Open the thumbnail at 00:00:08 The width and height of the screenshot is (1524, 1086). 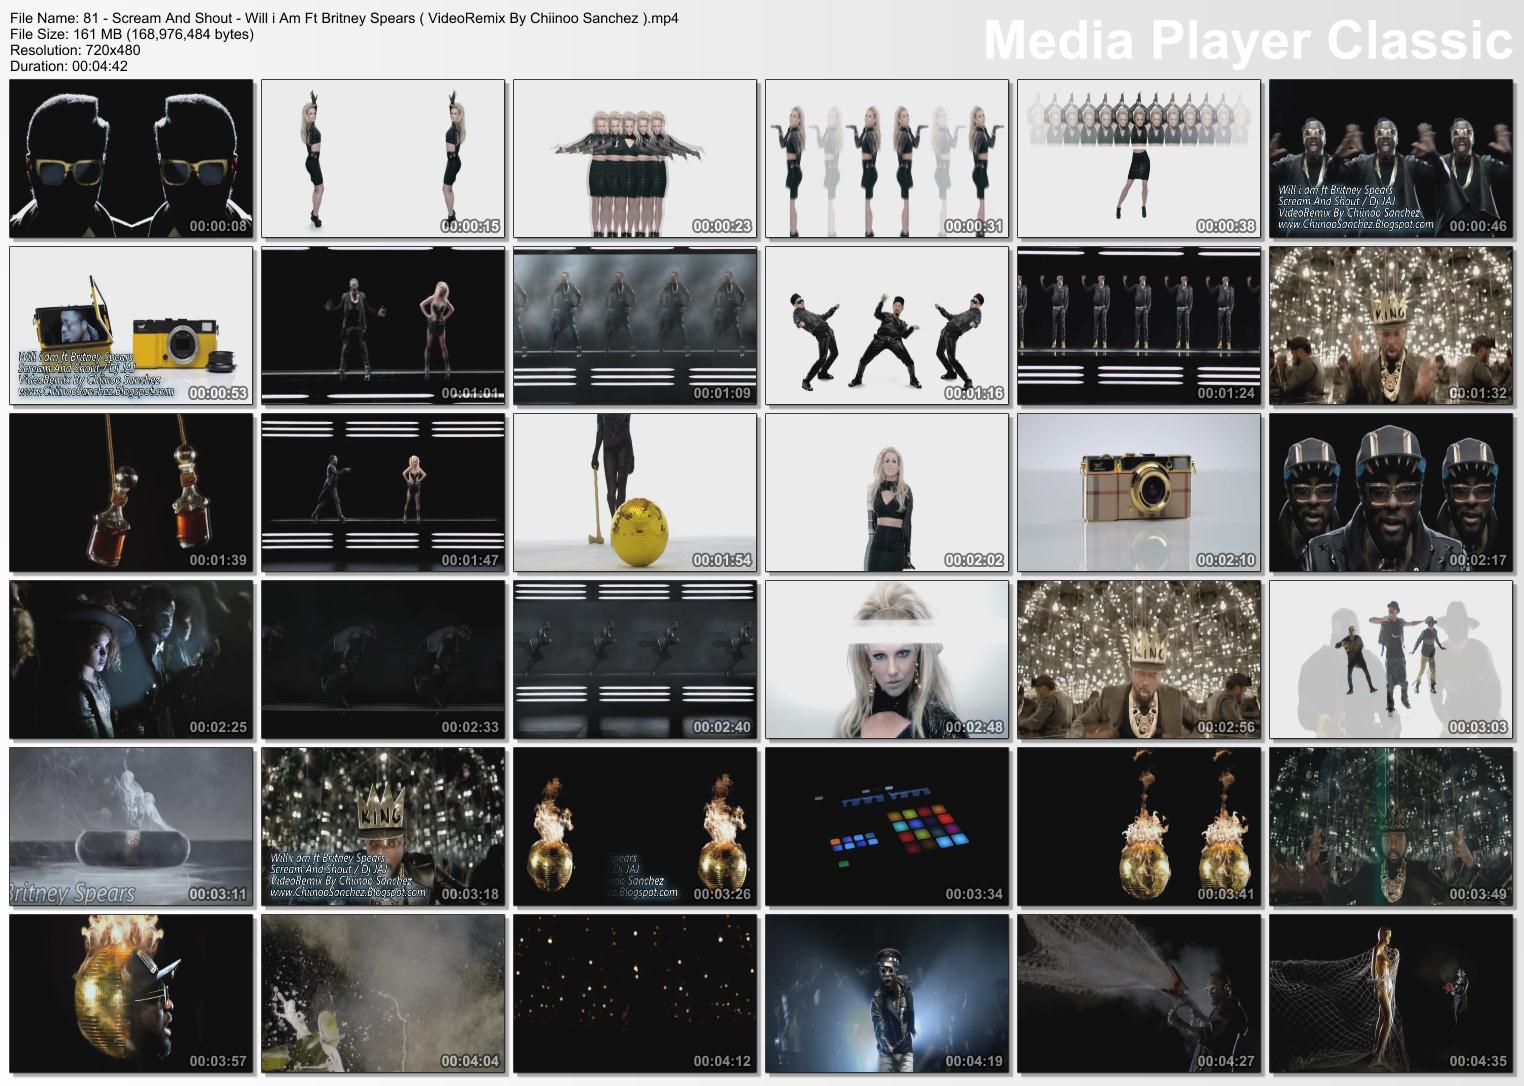coord(128,156)
